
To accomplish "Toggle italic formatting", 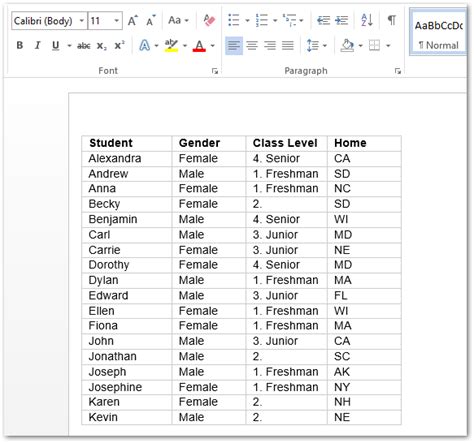I will pyautogui.click(x=37, y=45).
